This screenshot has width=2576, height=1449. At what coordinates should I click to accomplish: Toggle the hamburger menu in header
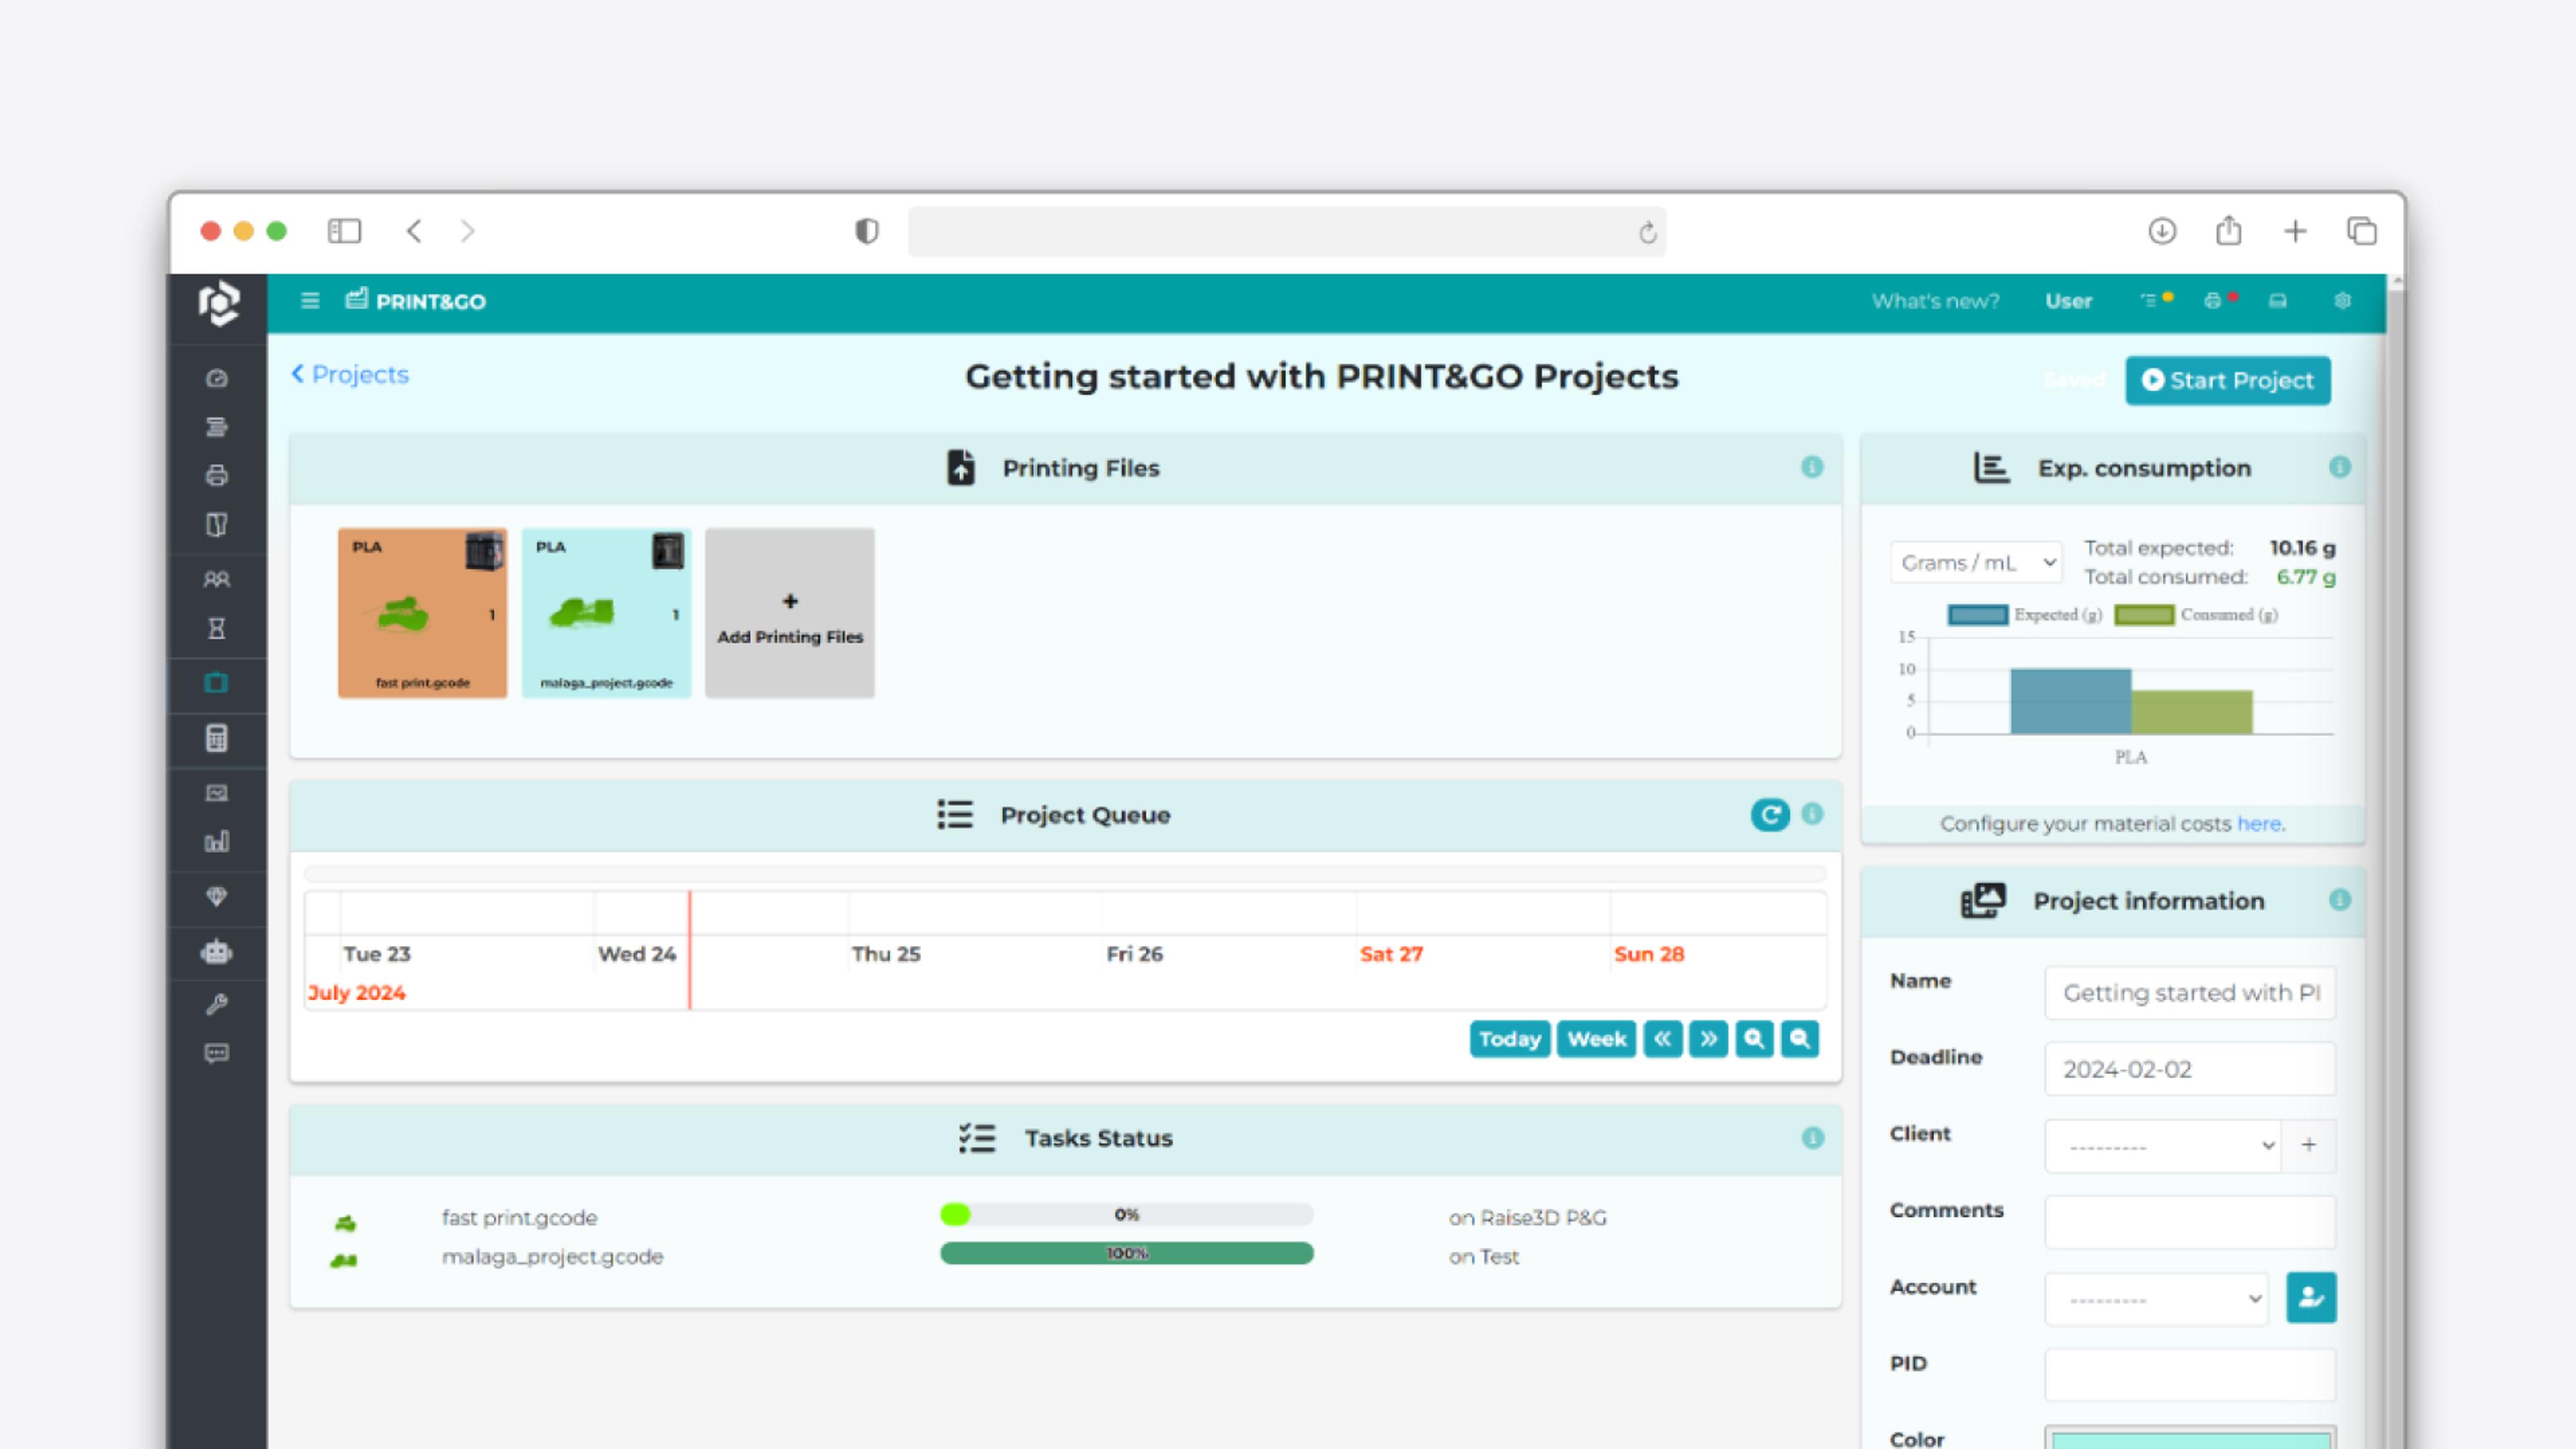click(x=310, y=301)
